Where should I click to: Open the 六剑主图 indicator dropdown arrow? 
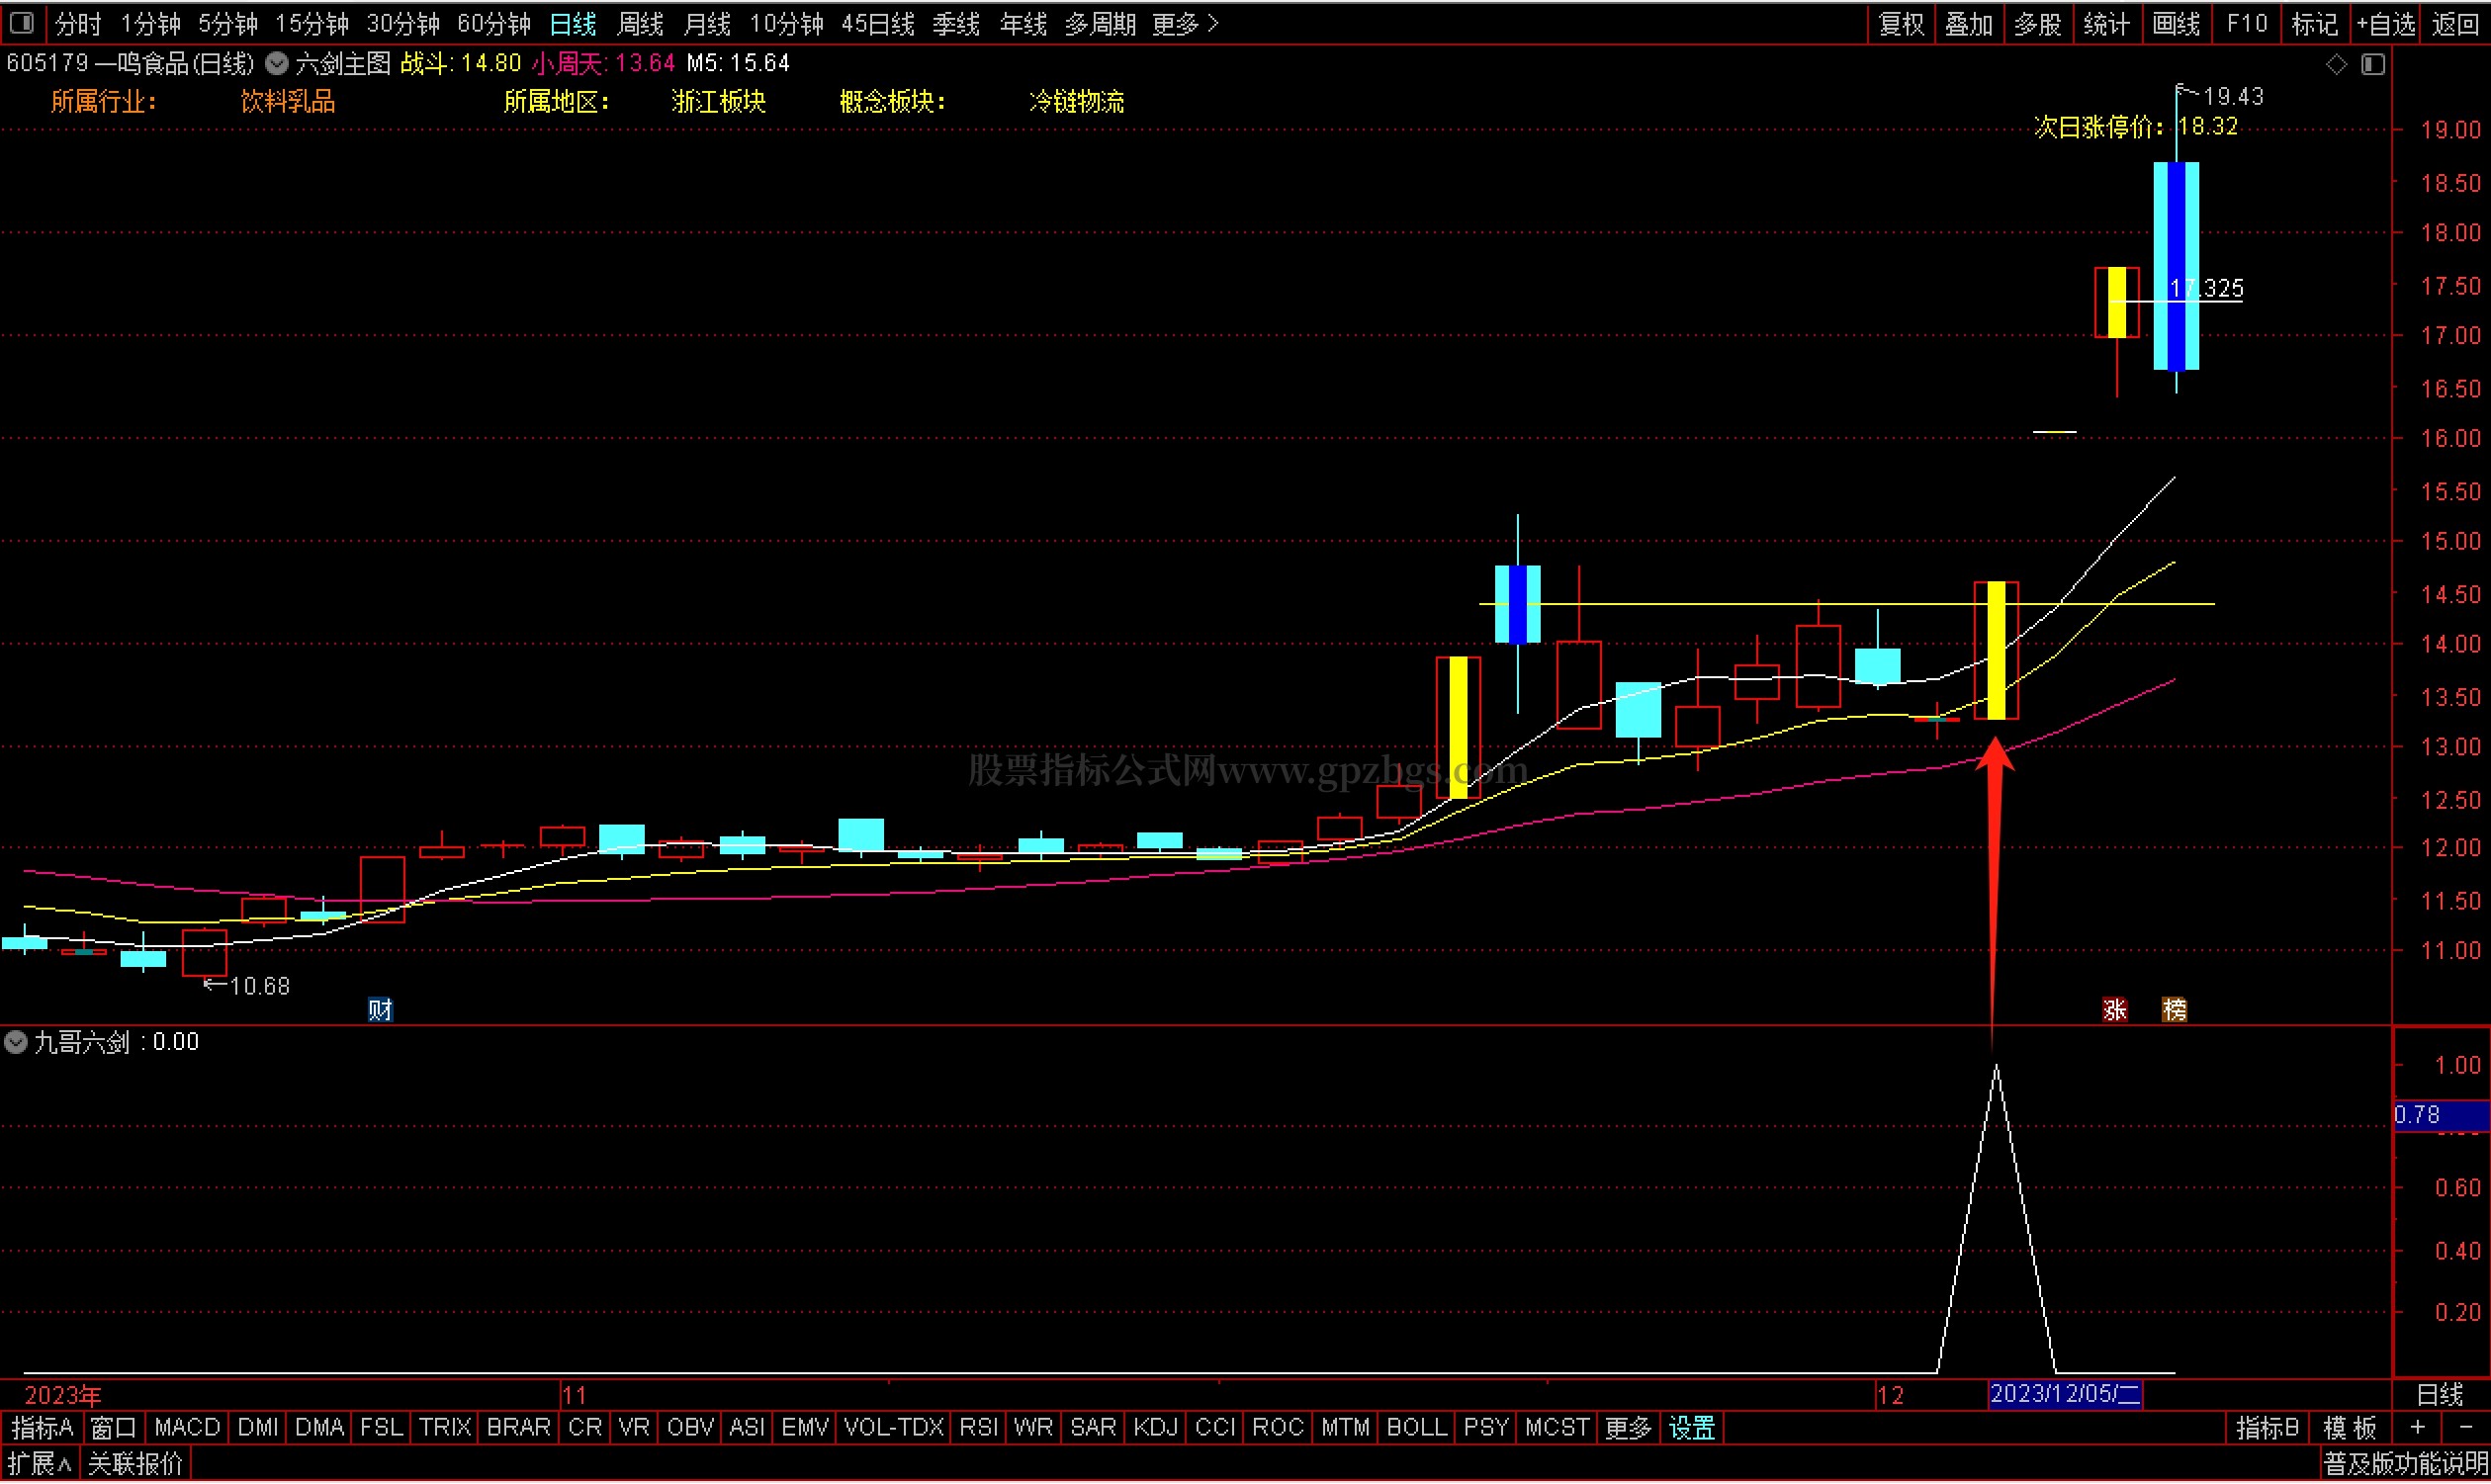277,64
